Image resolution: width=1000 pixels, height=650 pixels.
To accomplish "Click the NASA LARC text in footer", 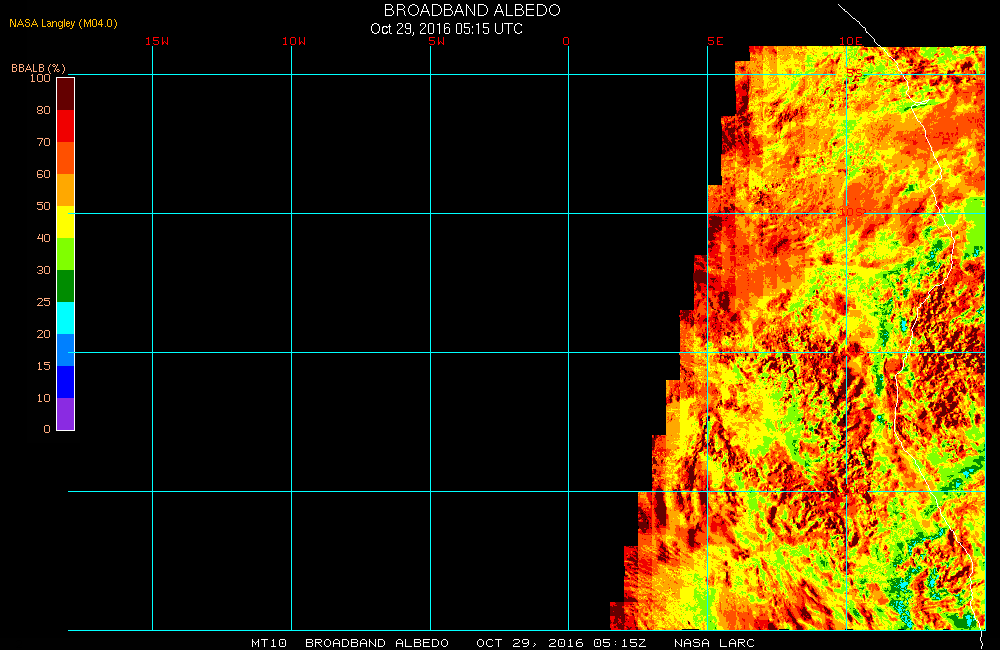I will [714, 643].
